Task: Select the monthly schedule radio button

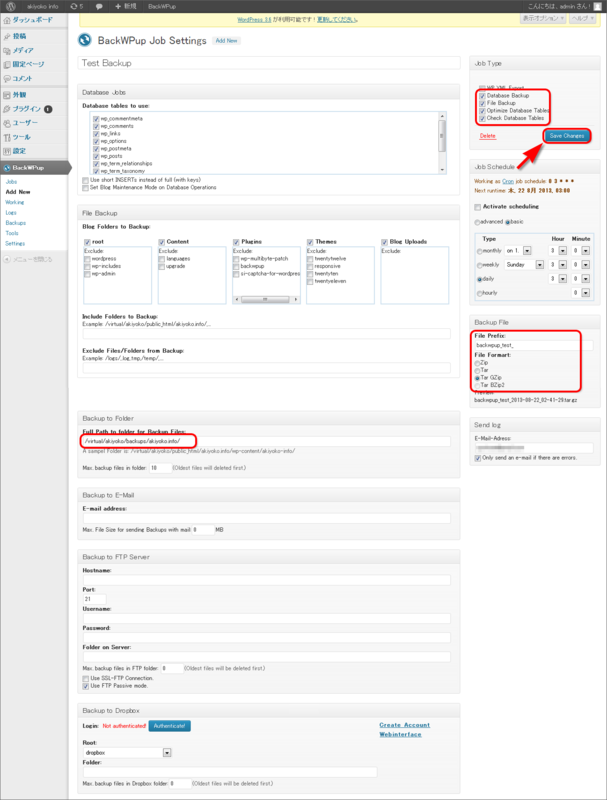Action: click(479, 252)
